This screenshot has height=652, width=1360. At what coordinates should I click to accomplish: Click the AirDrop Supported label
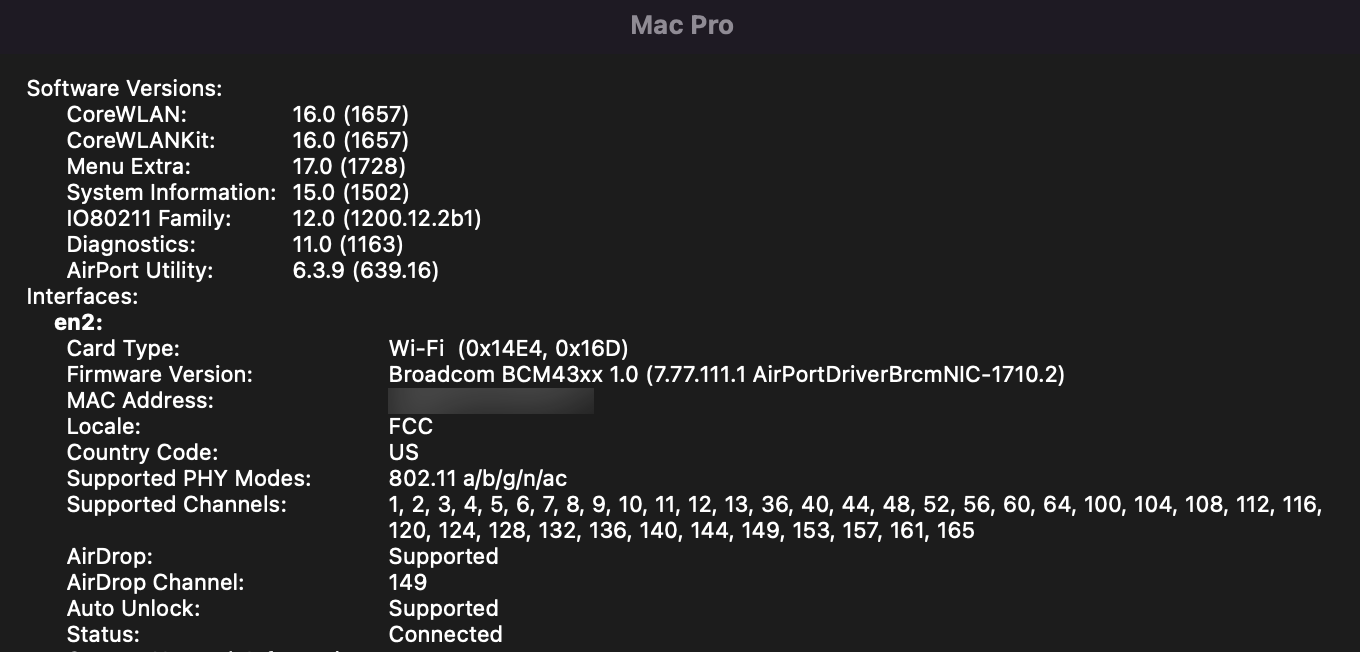click(x=443, y=556)
